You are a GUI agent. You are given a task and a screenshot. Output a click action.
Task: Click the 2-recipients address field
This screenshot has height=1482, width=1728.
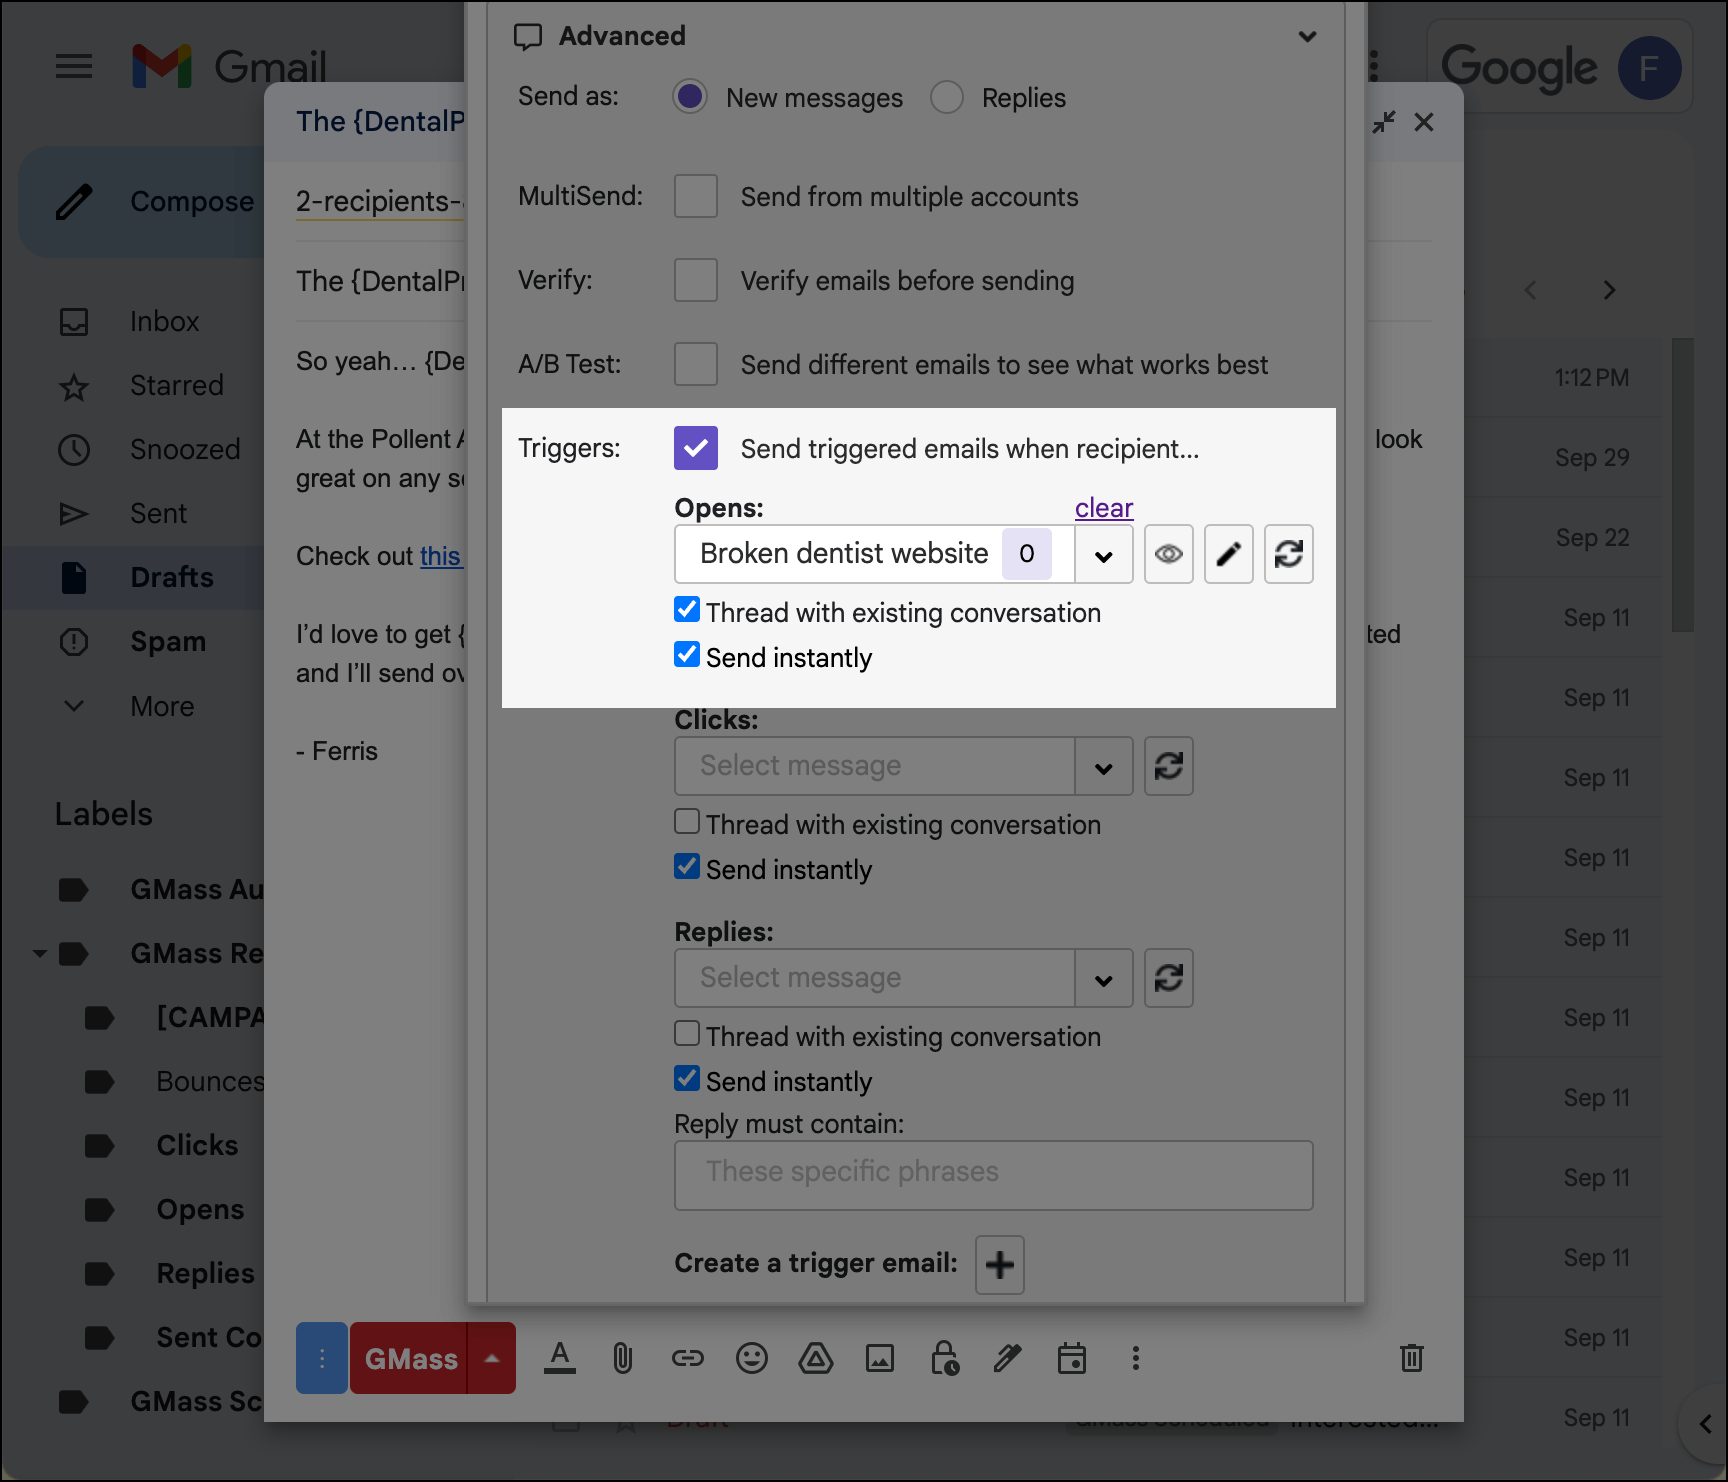pyautogui.click(x=380, y=201)
